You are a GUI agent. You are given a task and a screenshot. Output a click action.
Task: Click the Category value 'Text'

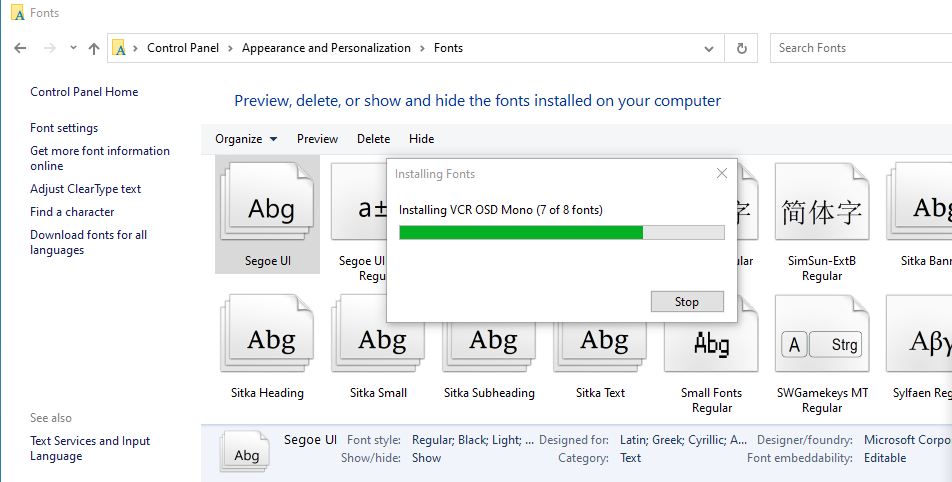click(630, 458)
